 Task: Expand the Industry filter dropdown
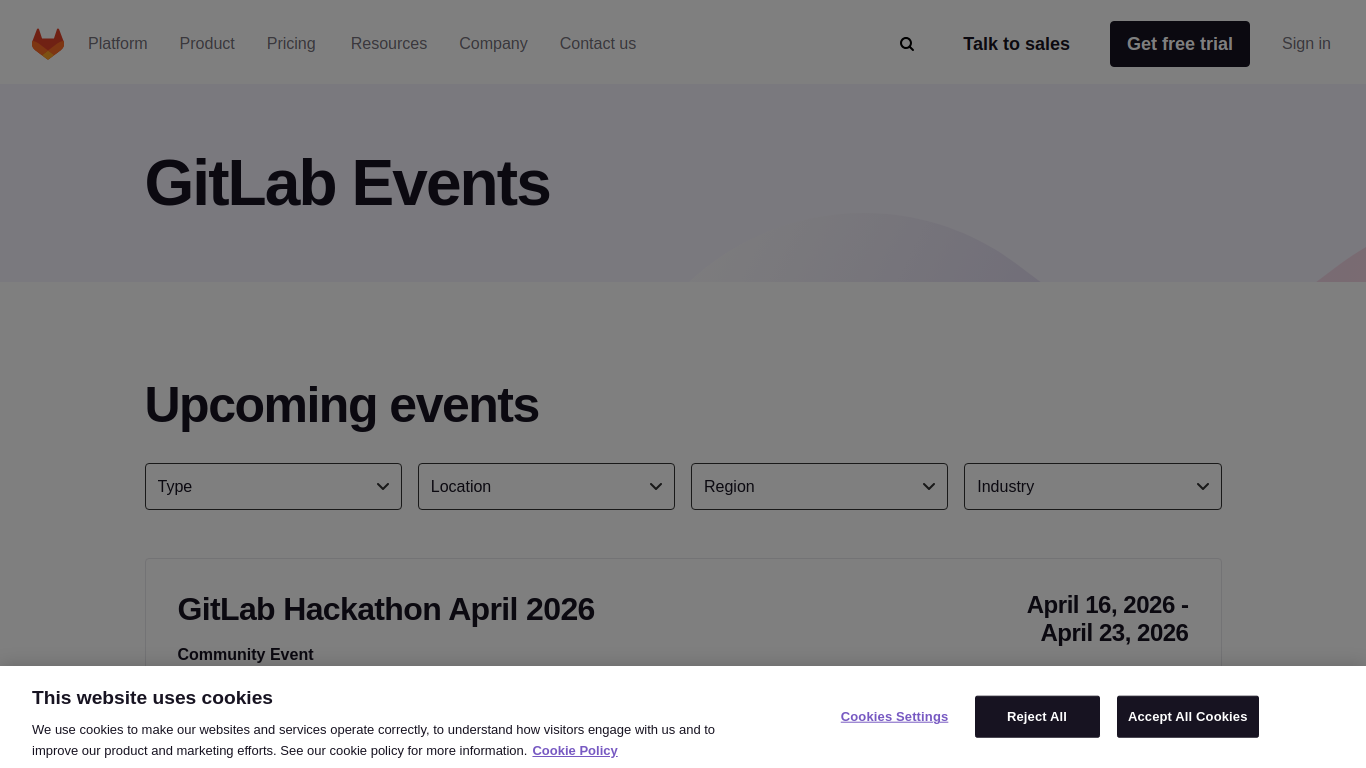pos(1093,486)
